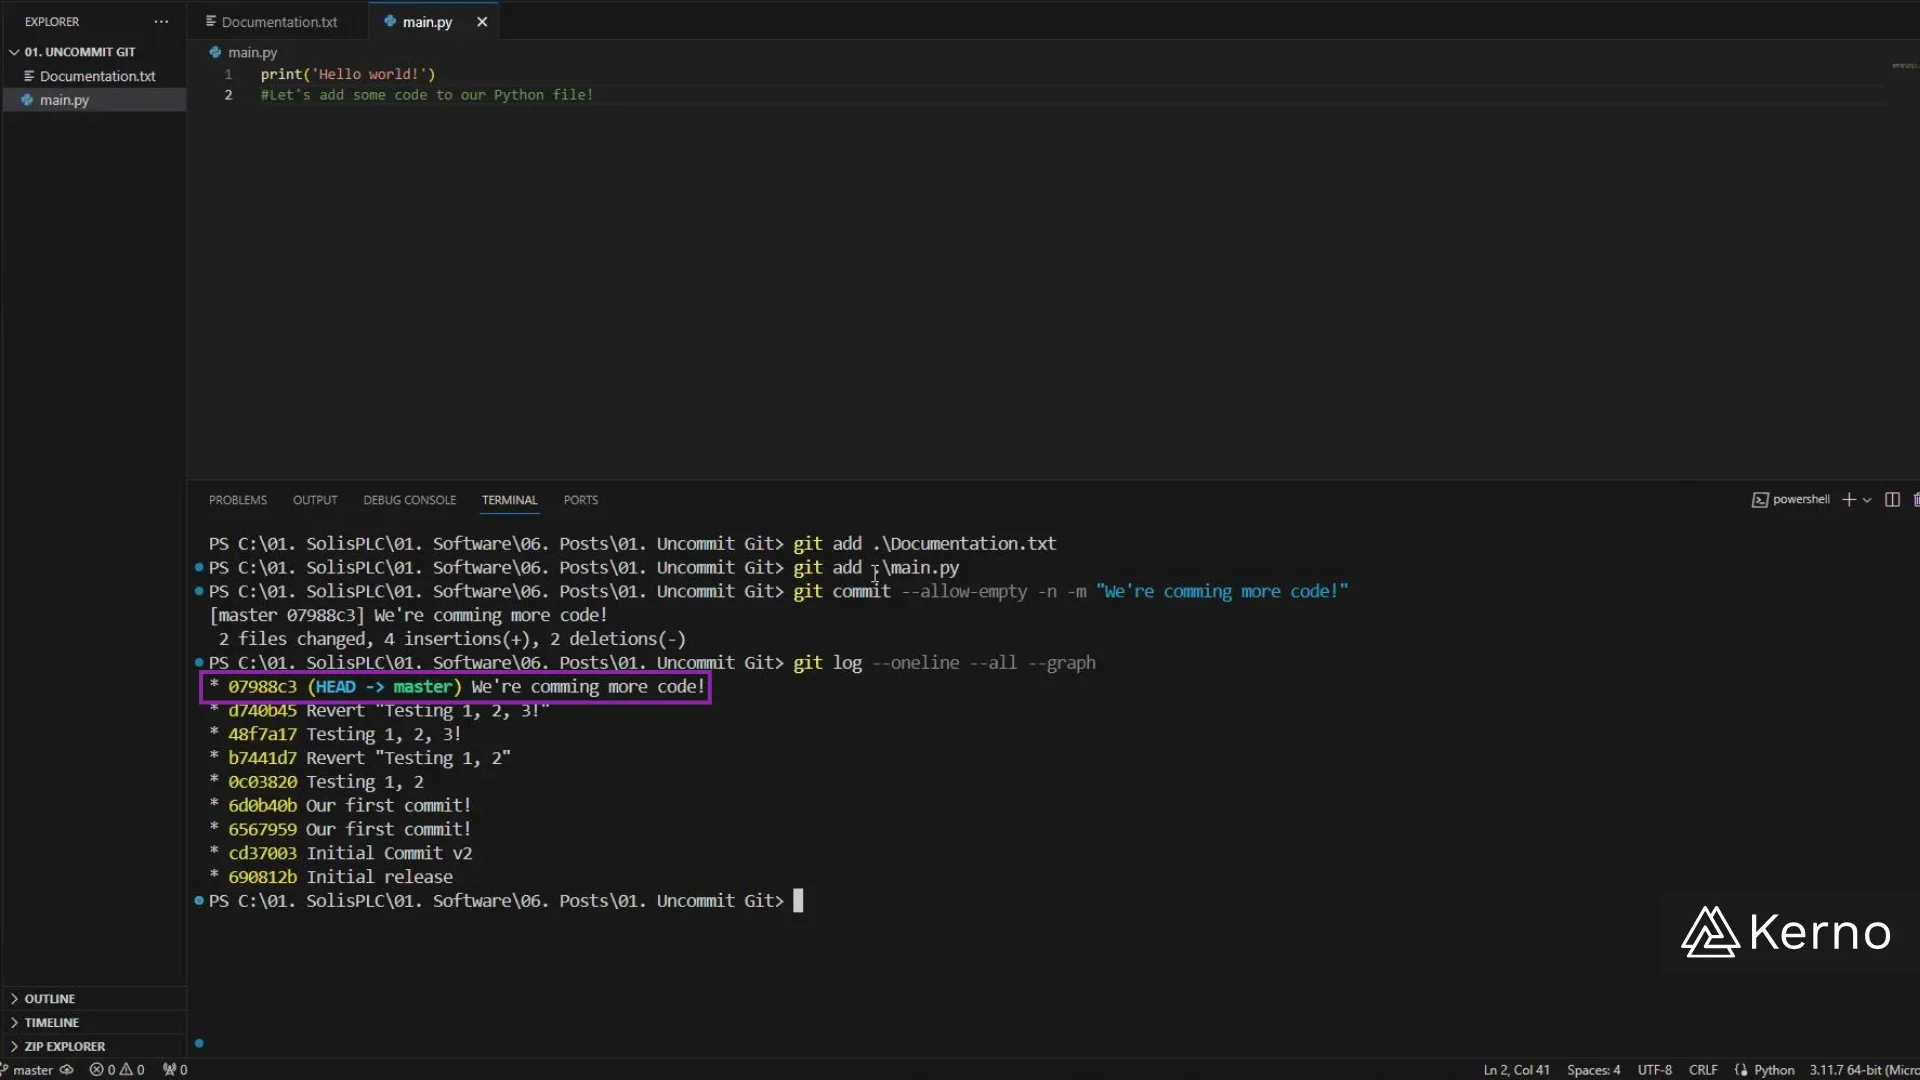Switch to the Documentation.txt editor tab
1920x1080 pixels.
pos(271,21)
